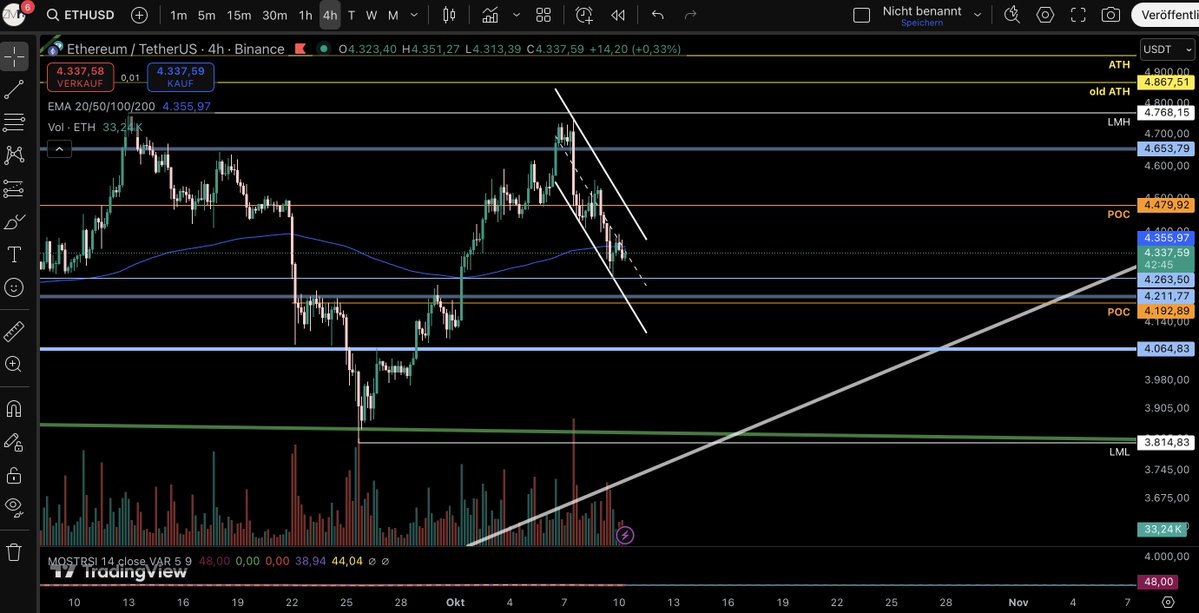
Task: Enter fullscreen mode
Action: pyautogui.click(x=1078, y=15)
